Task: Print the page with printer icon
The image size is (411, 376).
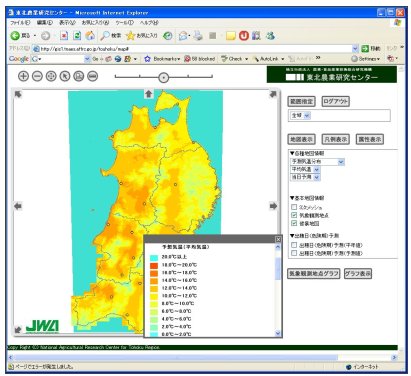Action: (198, 36)
